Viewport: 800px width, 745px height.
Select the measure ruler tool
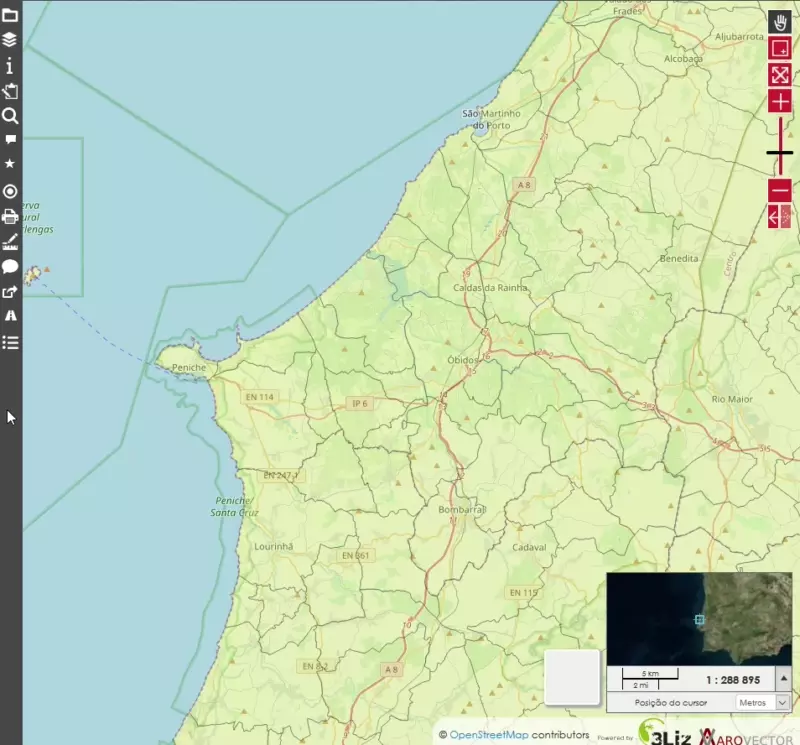[x=10, y=242]
